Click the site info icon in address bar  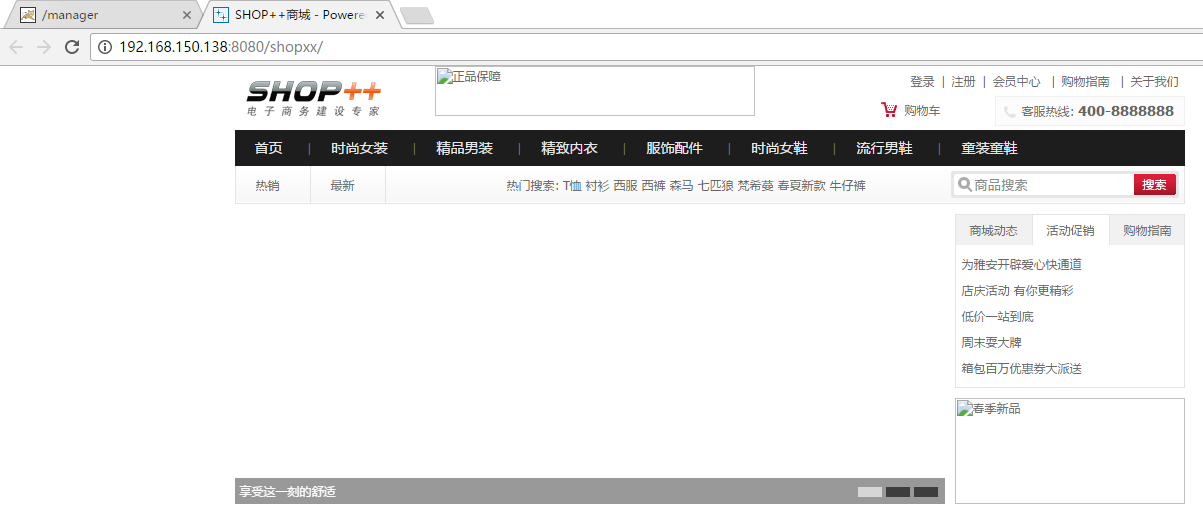(106, 47)
